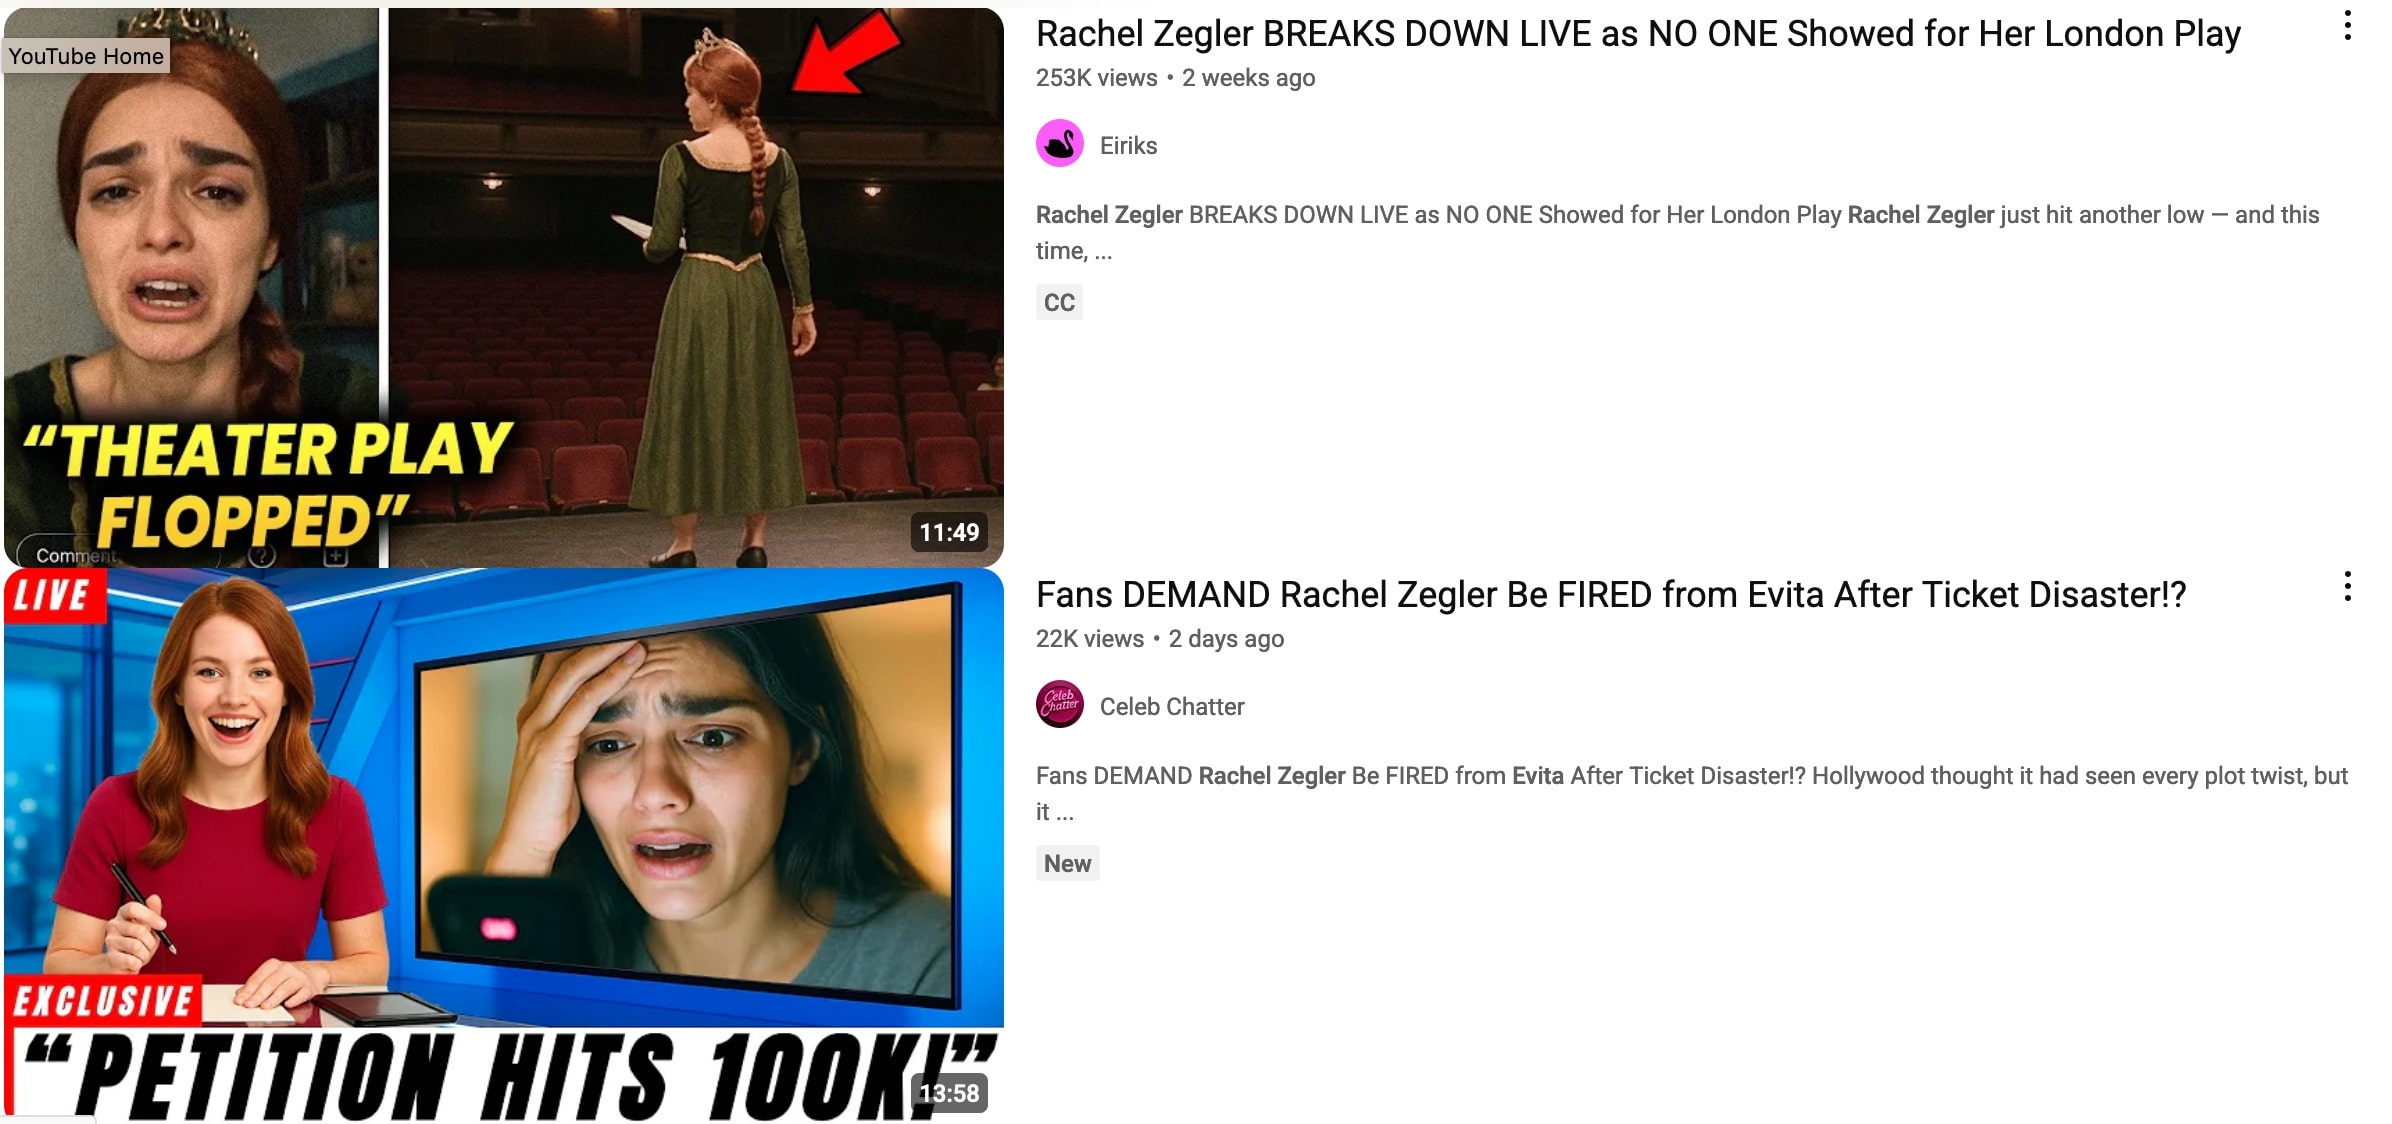
Task: Click description snippet of London Play video
Action: coord(1677,232)
